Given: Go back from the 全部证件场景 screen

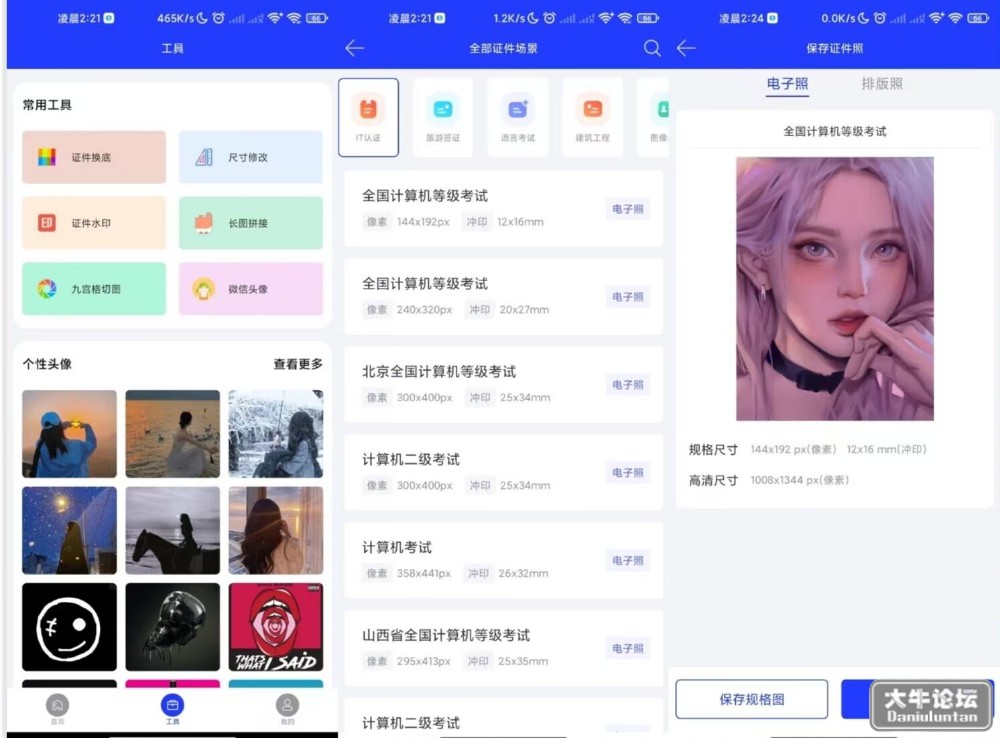Looking at the screenshot, I should click(x=355, y=48).
